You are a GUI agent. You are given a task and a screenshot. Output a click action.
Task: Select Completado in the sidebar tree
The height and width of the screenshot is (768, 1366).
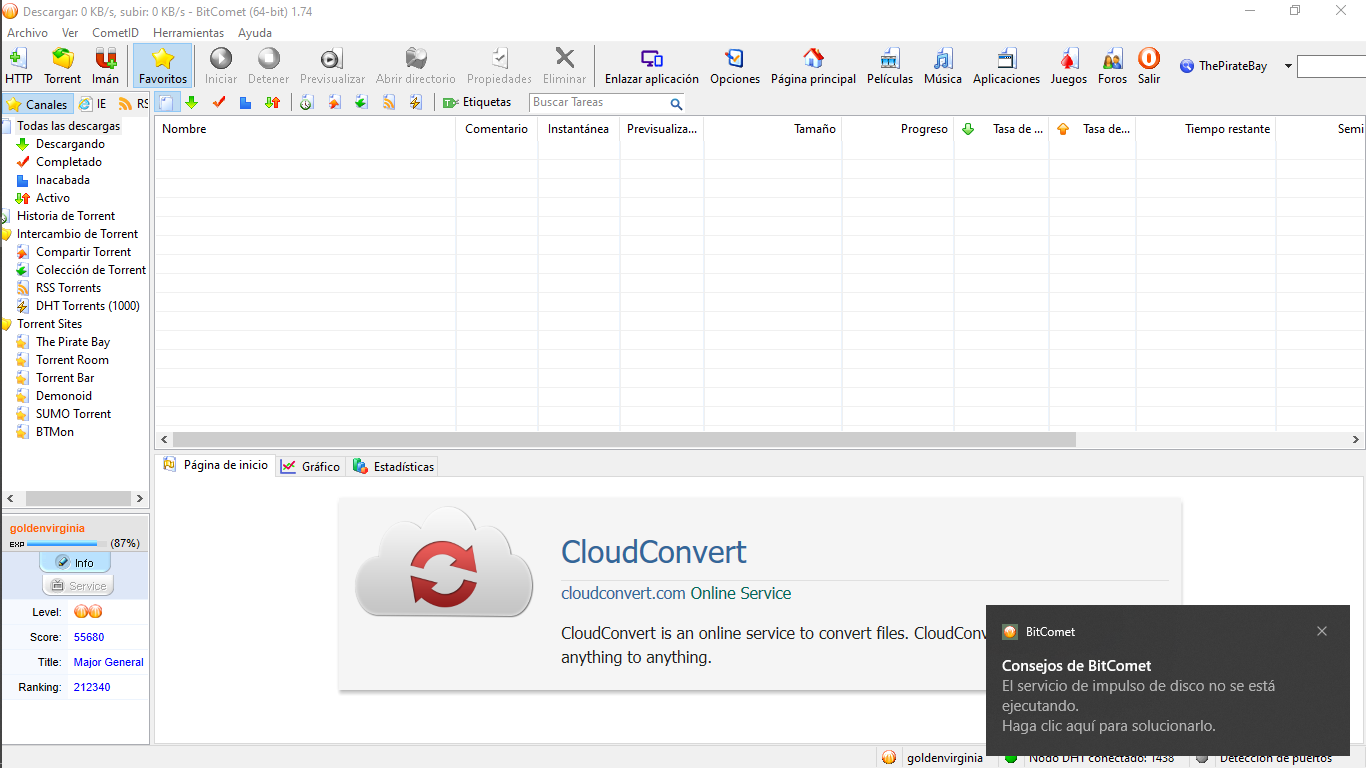point(68,162)
